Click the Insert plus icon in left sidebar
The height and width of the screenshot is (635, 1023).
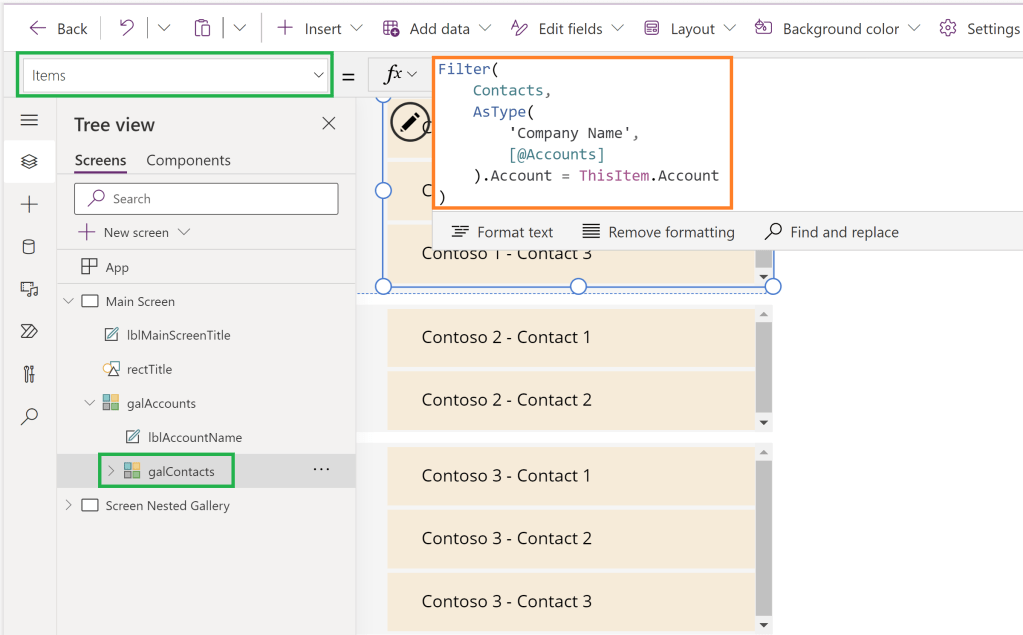[x=29, y=204]
